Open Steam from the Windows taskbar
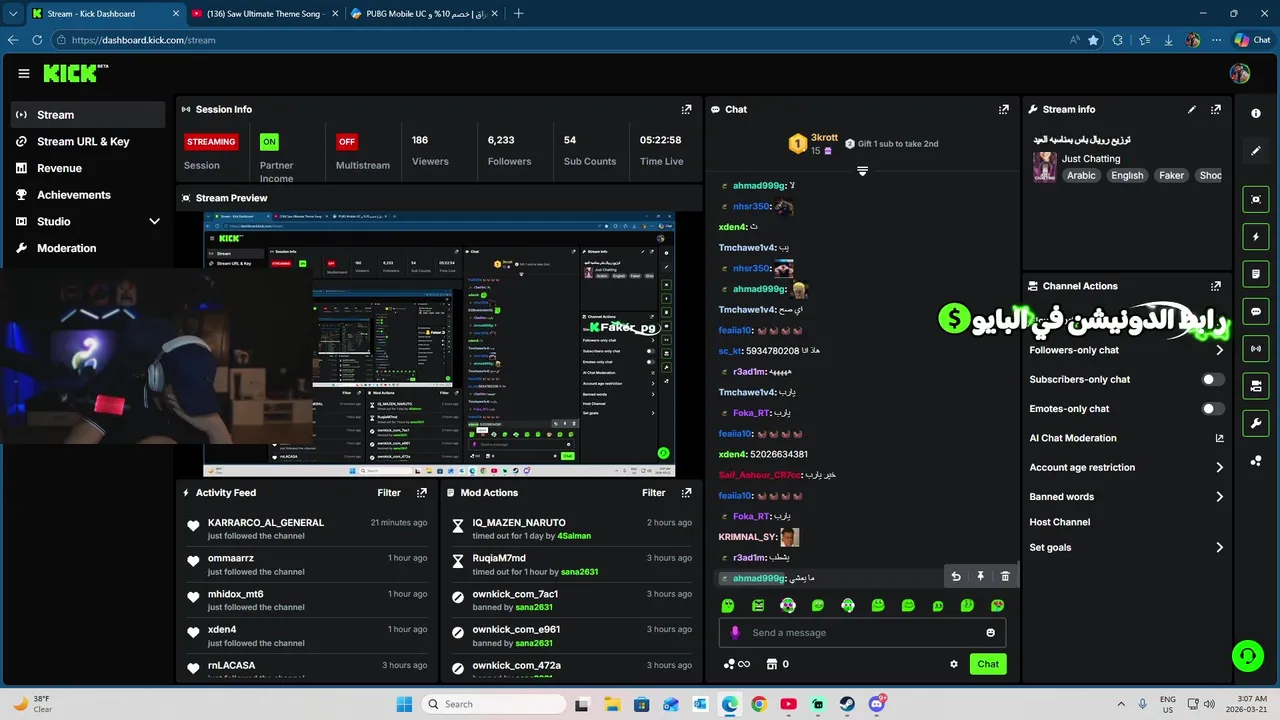The width and height of the screenshot is (1280, 720). tap(847, 704)
